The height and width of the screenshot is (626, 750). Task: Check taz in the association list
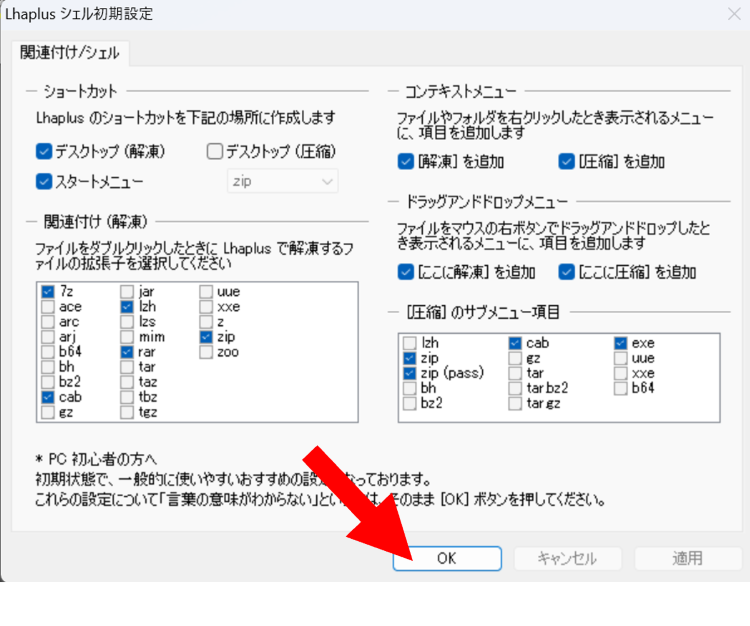pos(127,382)
